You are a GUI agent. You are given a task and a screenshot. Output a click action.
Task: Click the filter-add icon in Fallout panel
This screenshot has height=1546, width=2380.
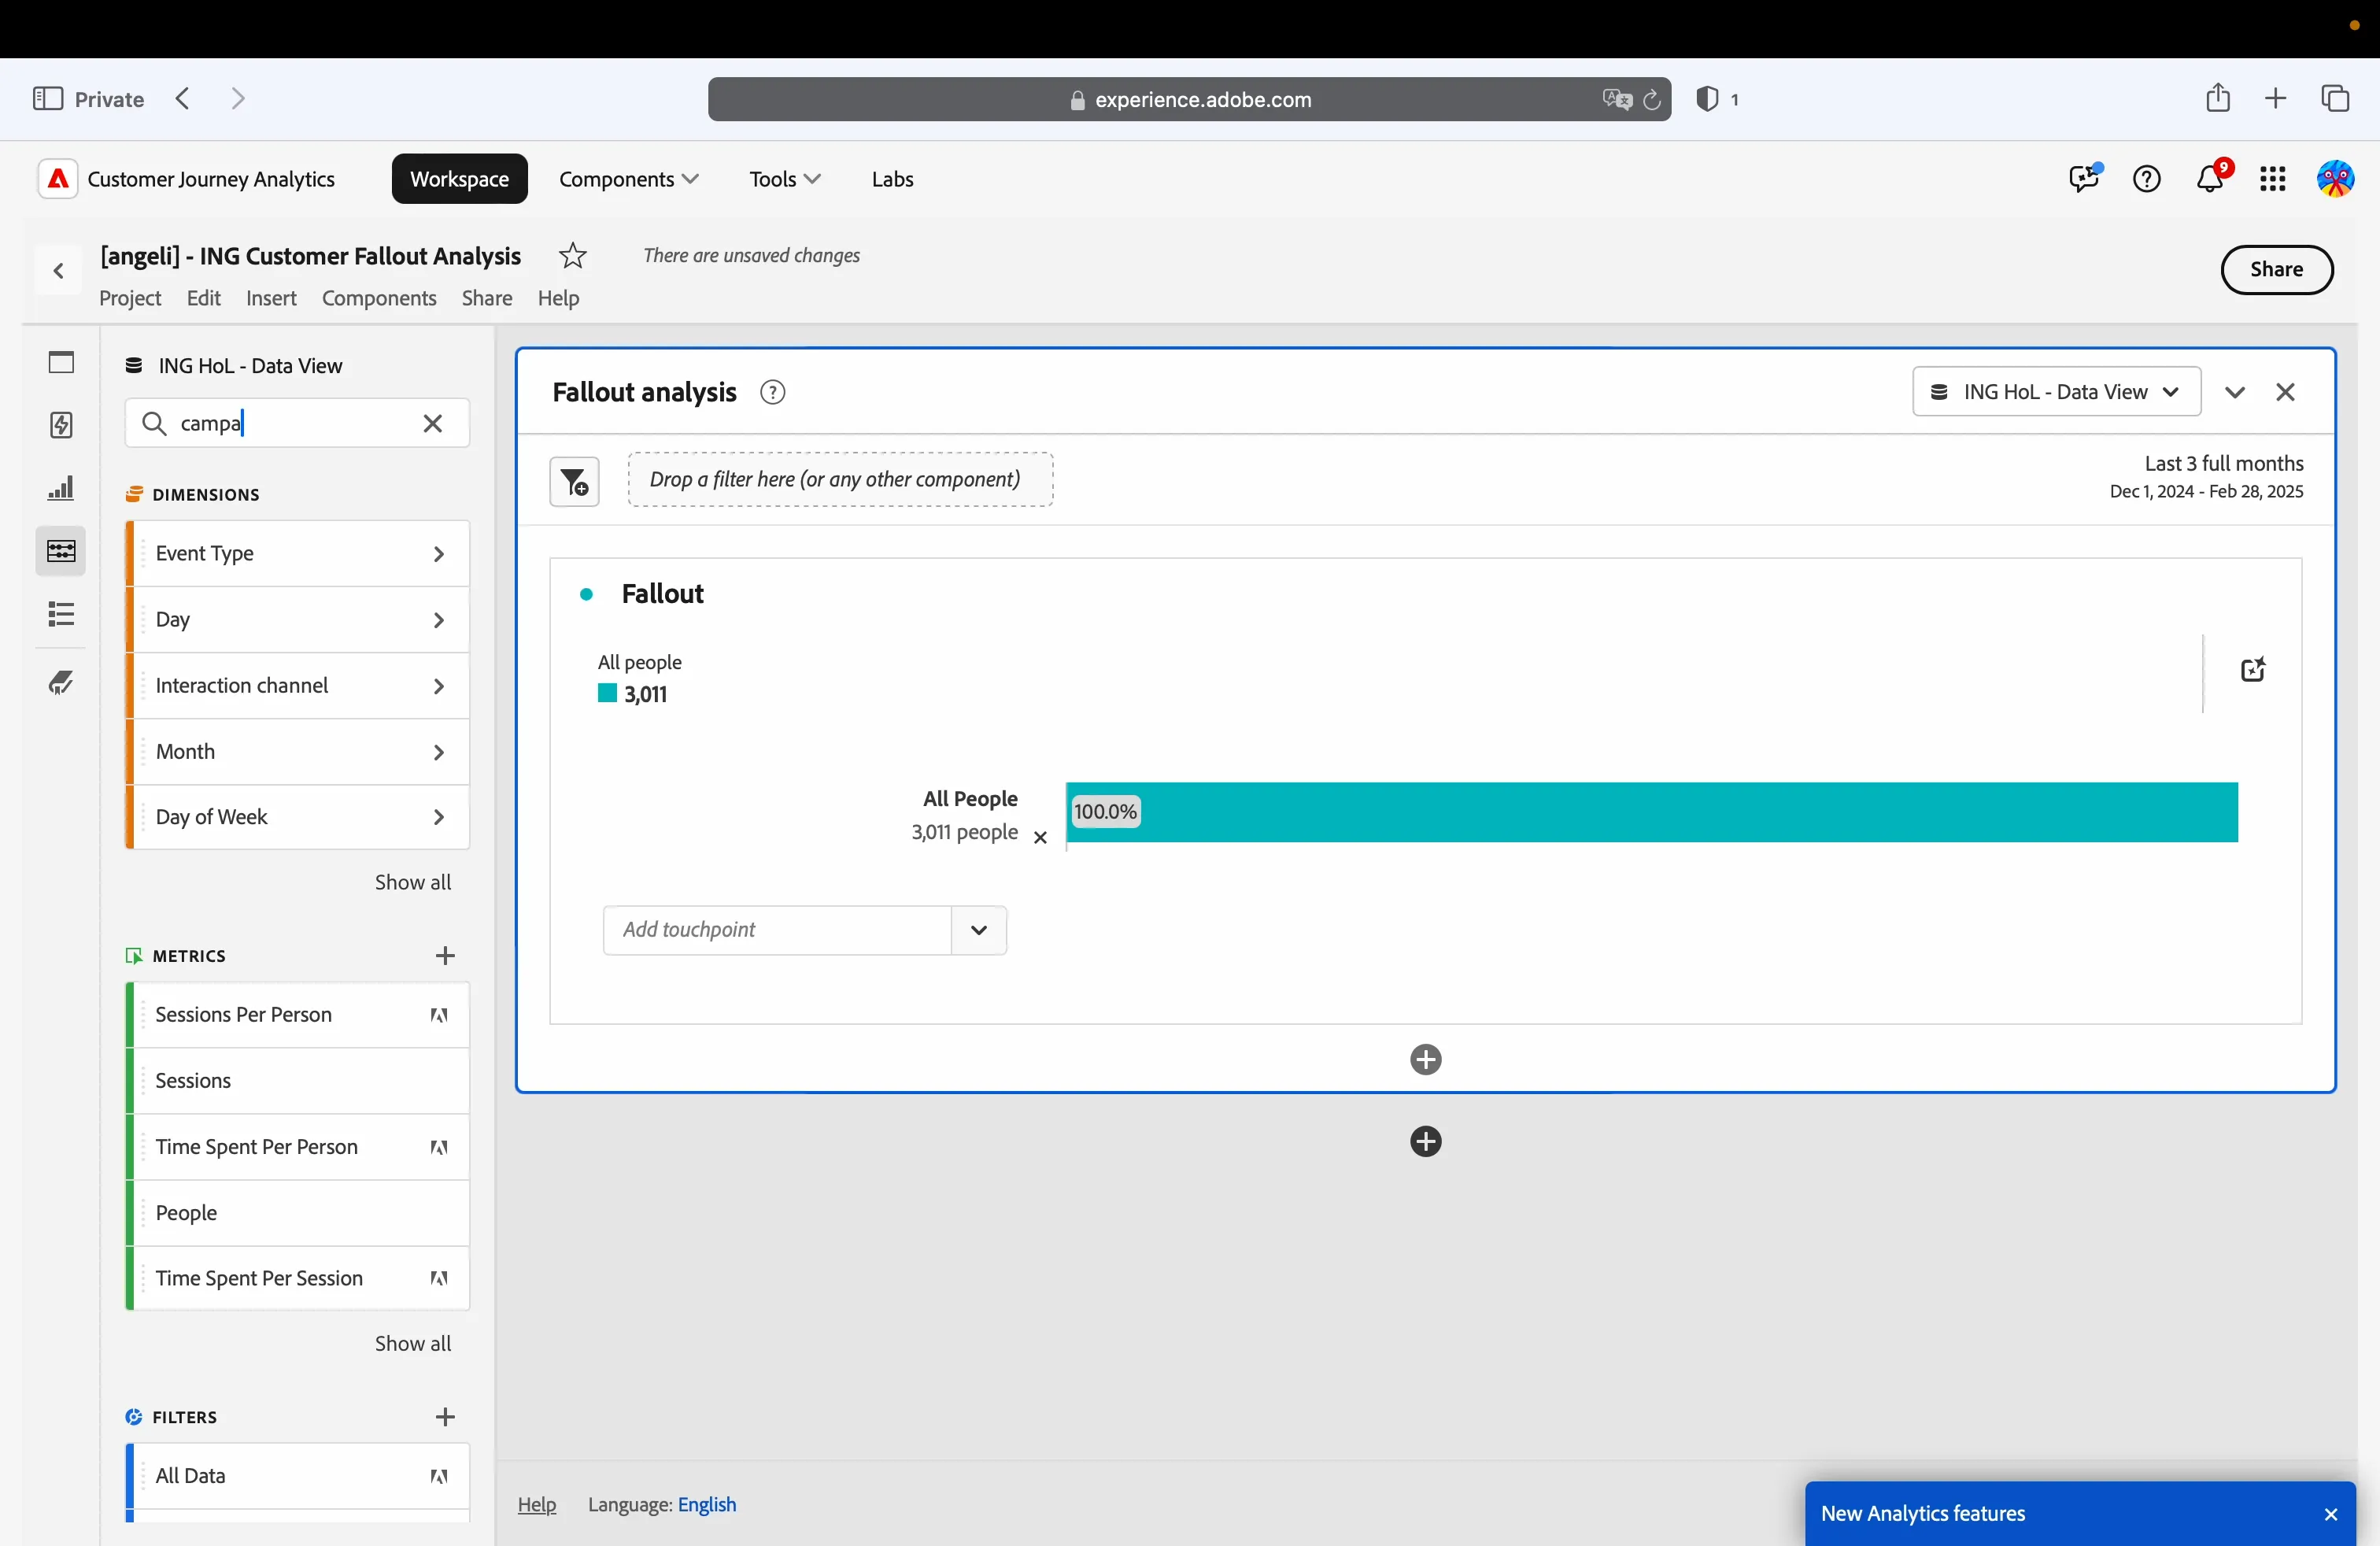[x=574, y=482]
